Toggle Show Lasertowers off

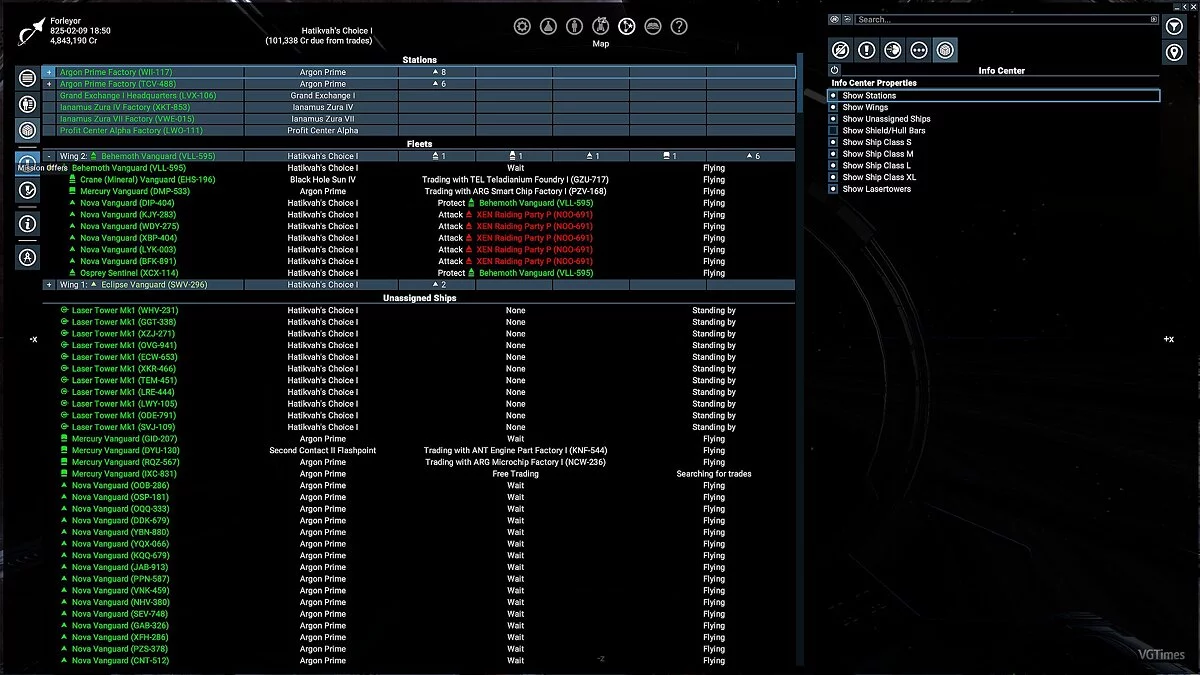(833, 188)
